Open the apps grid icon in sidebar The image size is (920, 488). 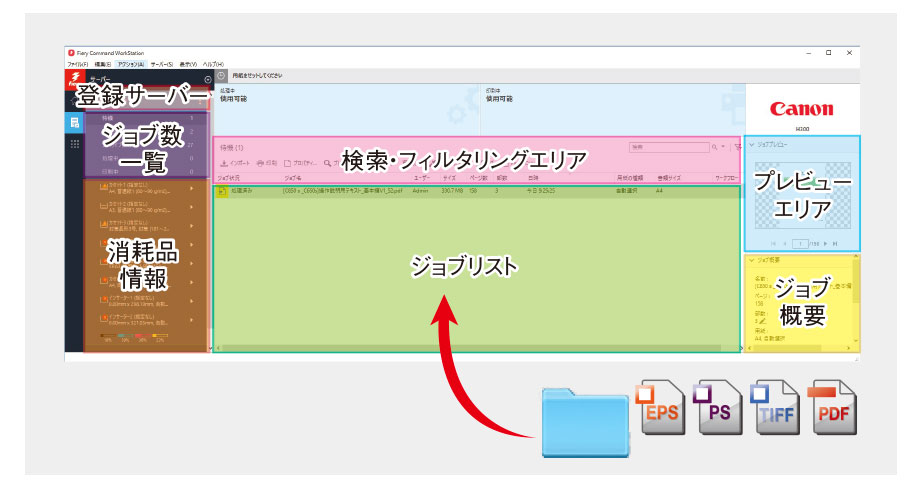coord(74,145)
